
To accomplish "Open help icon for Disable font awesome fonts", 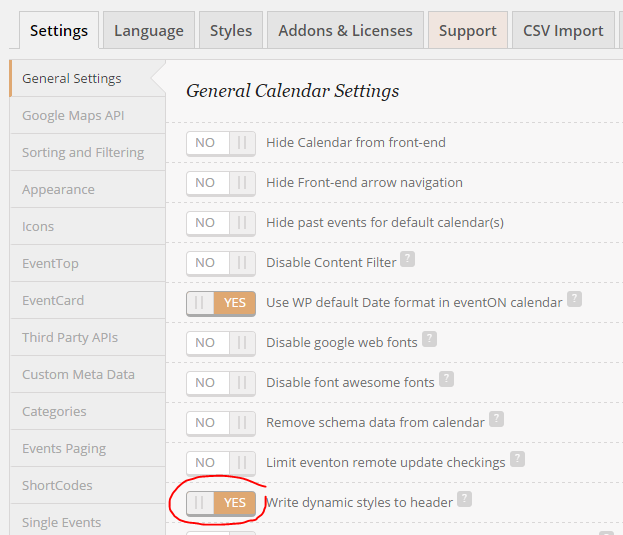I will pos(446,379).
